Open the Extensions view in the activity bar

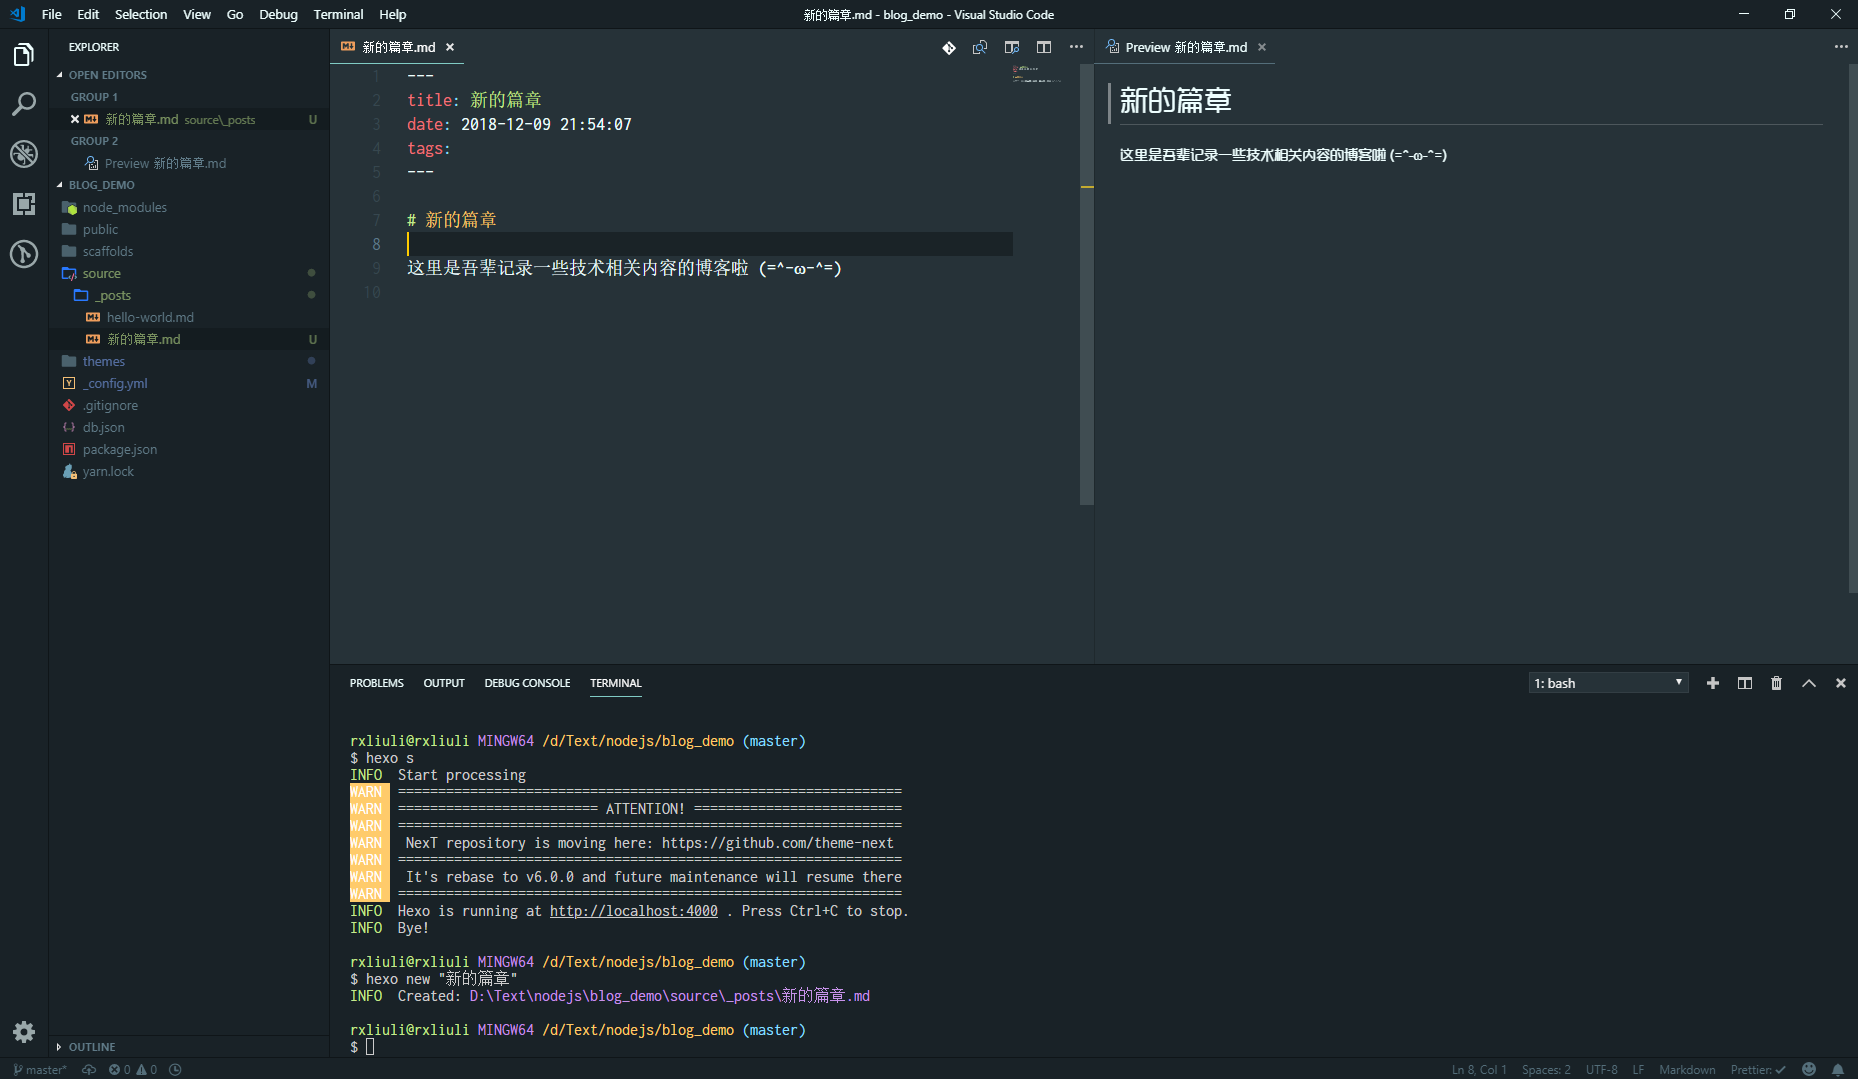(24, 204)
